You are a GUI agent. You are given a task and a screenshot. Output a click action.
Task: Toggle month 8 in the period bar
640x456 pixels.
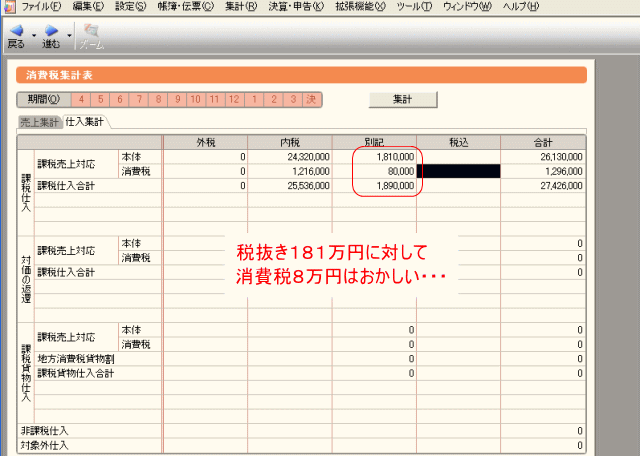click(x=158, y=100)
